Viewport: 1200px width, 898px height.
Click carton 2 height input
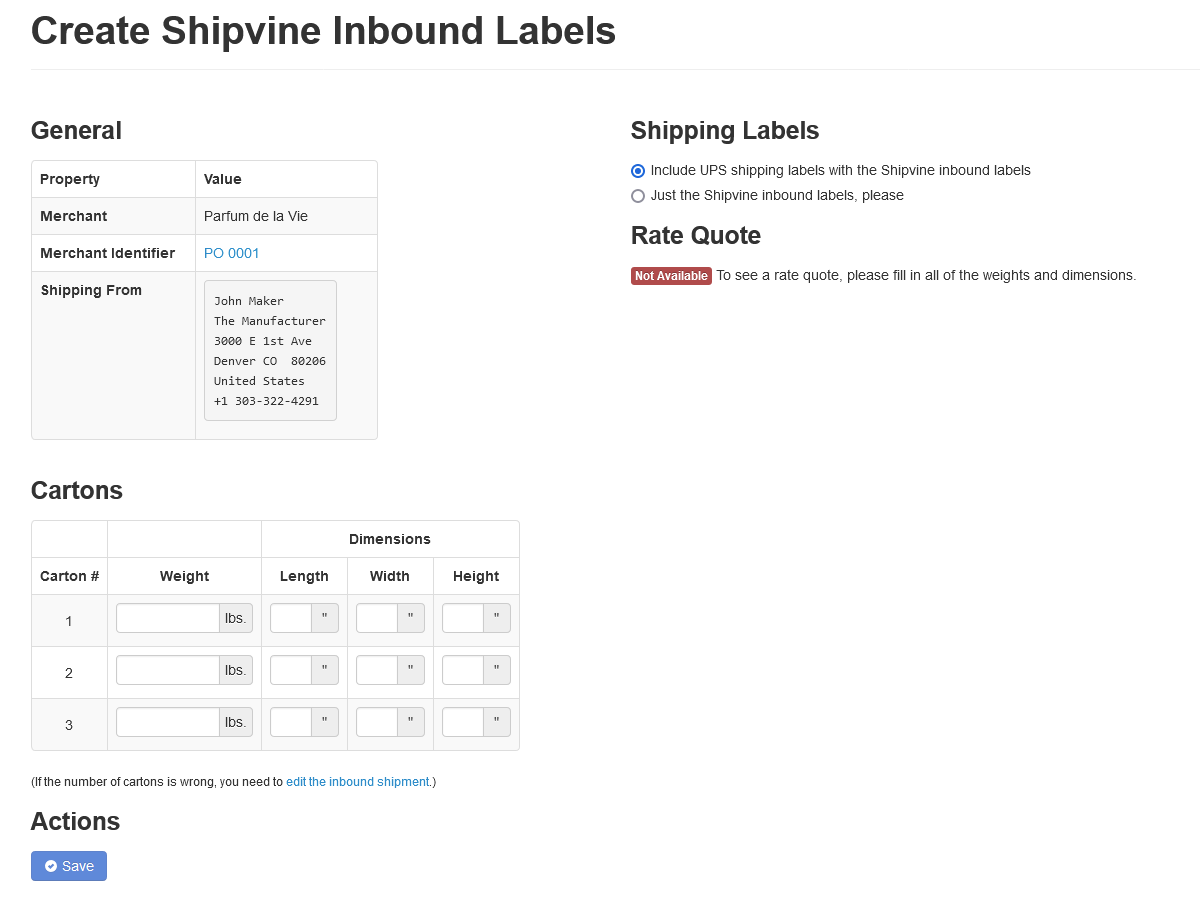(x=463, y=670)
